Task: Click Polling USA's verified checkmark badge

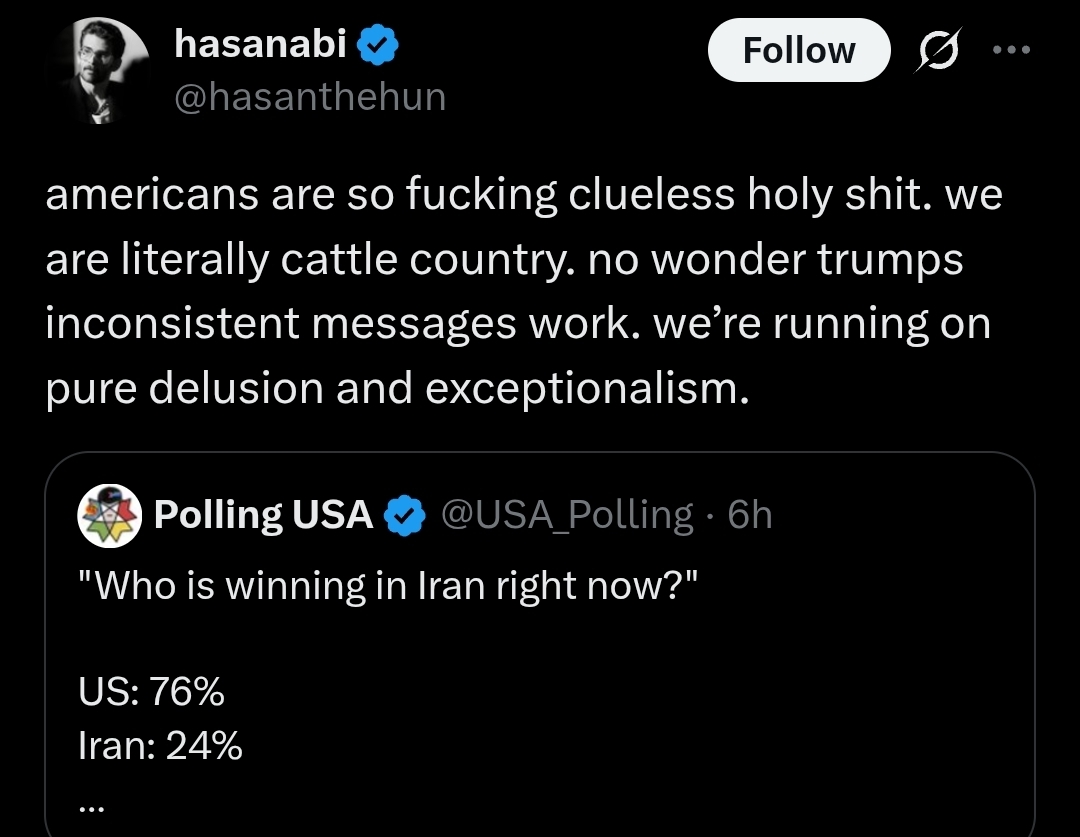Action: tap(404, 516)
